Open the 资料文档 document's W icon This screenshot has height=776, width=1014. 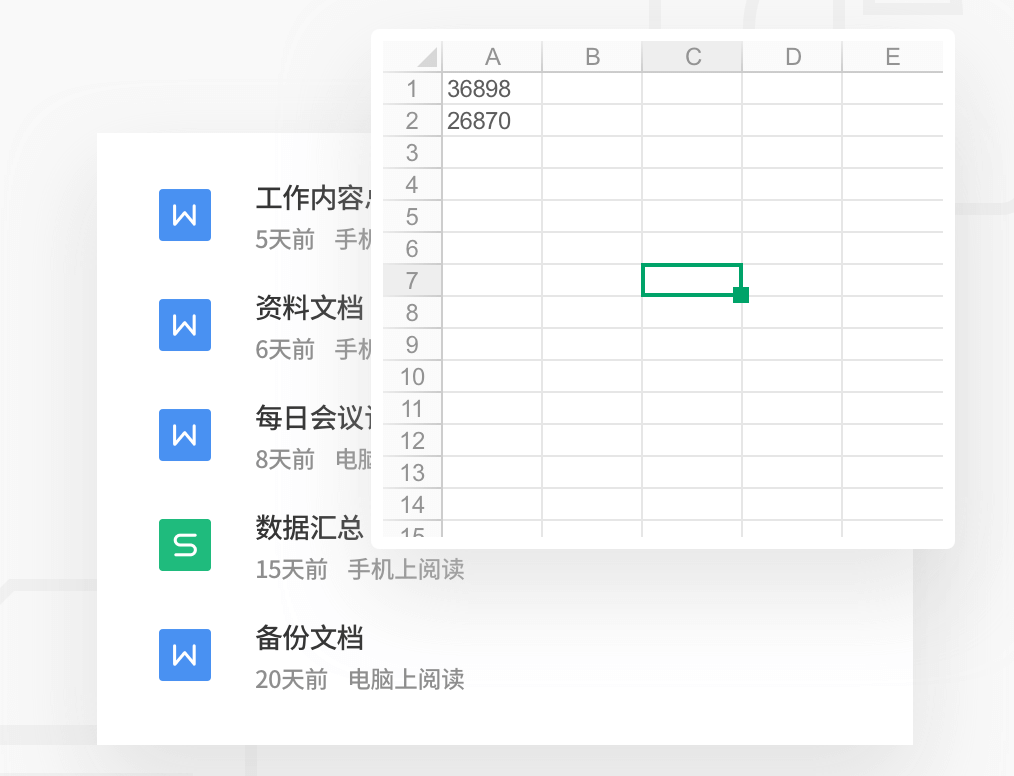click(185, 325)
